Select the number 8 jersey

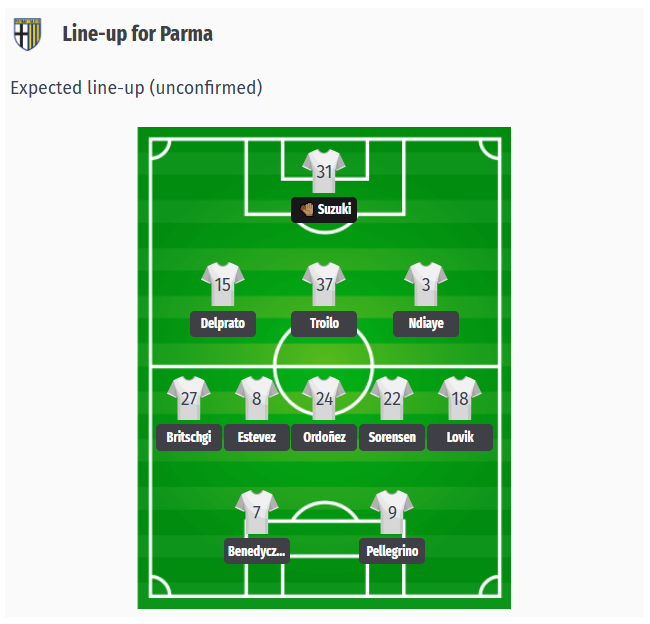[x=257, y=398]
